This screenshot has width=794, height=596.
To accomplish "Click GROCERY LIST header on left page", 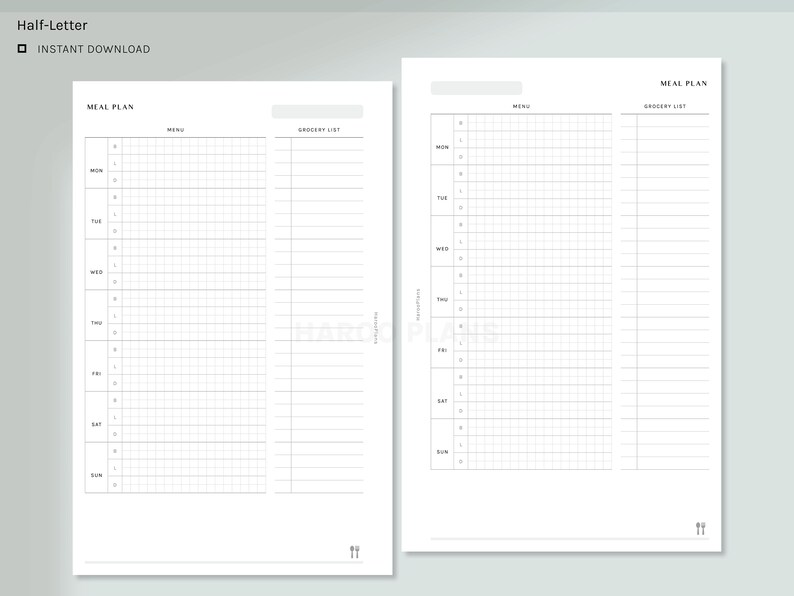I will [x=319, y=130].
